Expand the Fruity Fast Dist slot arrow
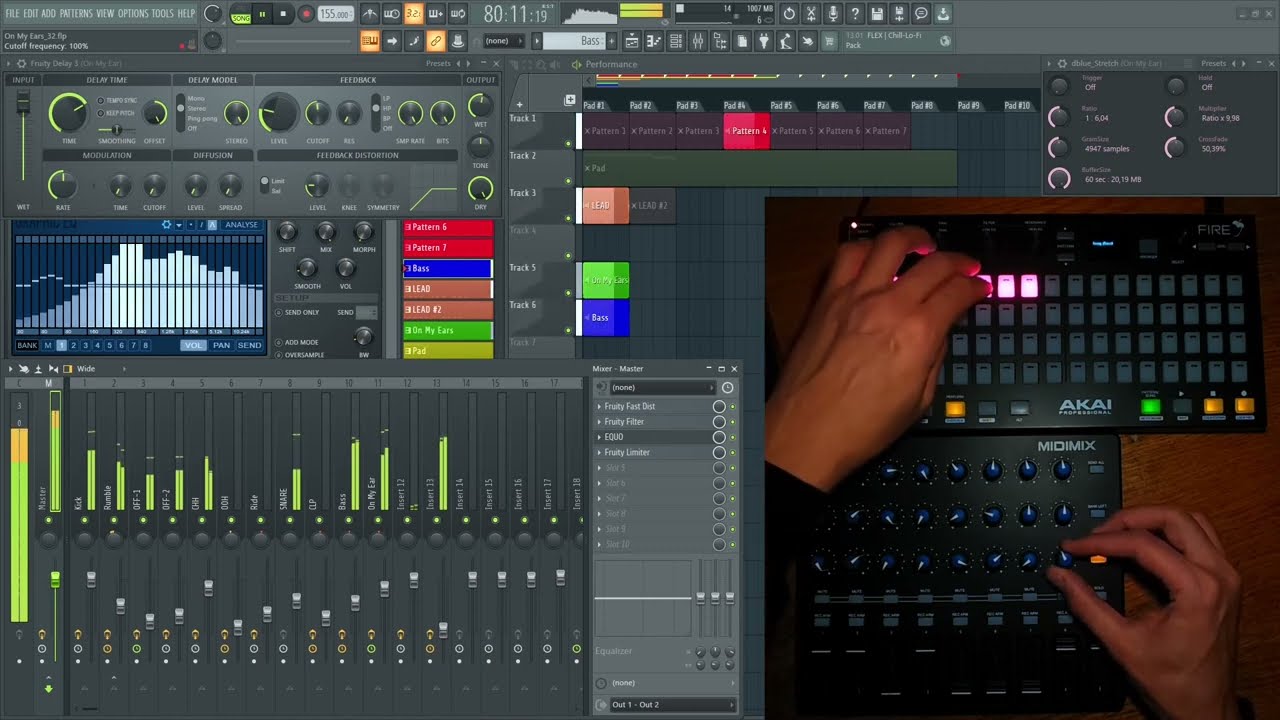 pyautogui.click(x=600, y=406)
